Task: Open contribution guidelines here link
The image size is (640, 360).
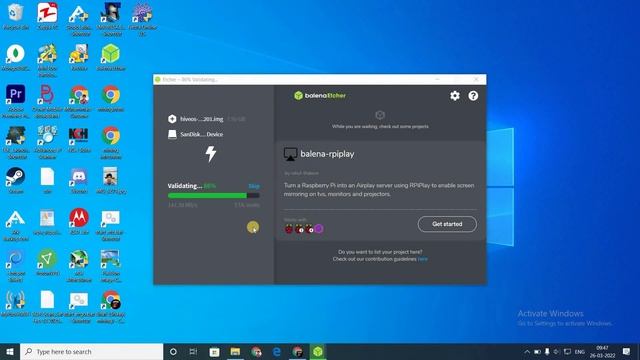Action: click(x=422, y=259)
